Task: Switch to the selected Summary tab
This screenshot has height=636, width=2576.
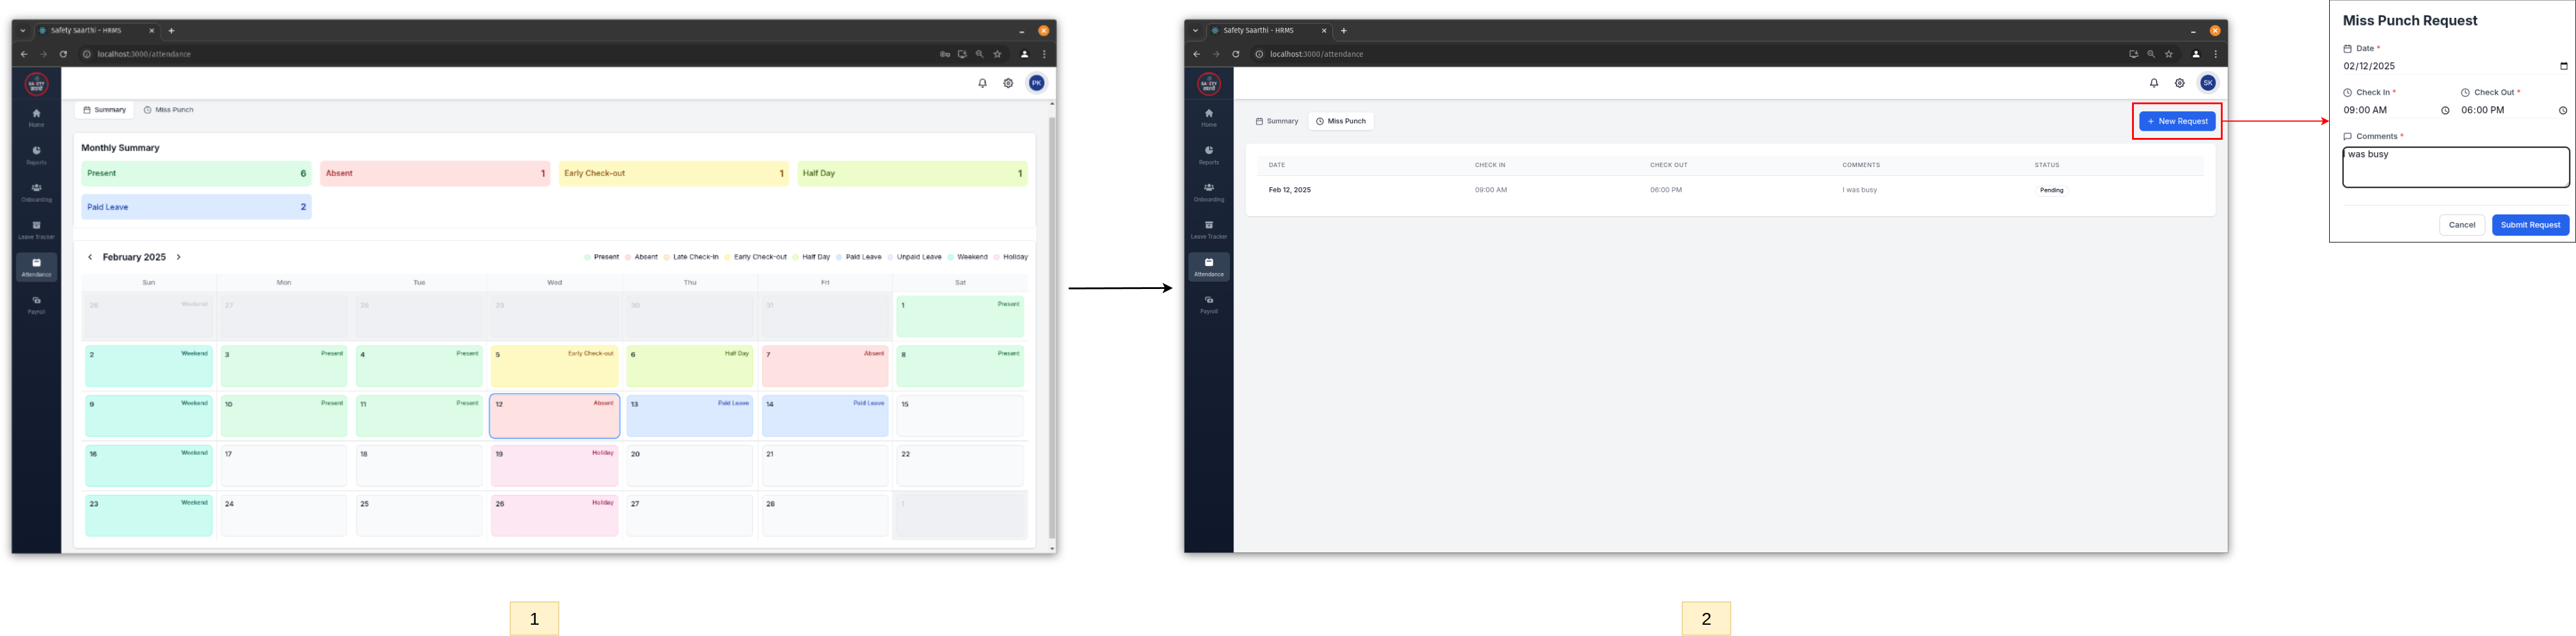Action: pos(104,110)
